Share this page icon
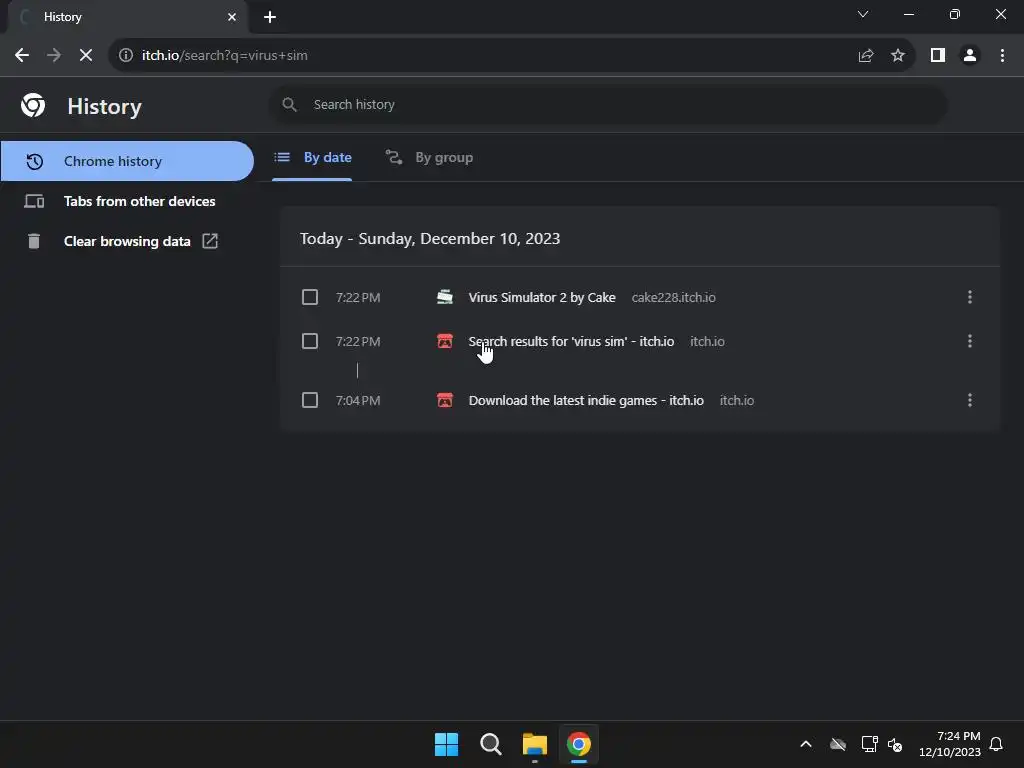This screenshot has height=768, width=1024. pos(866,56)
